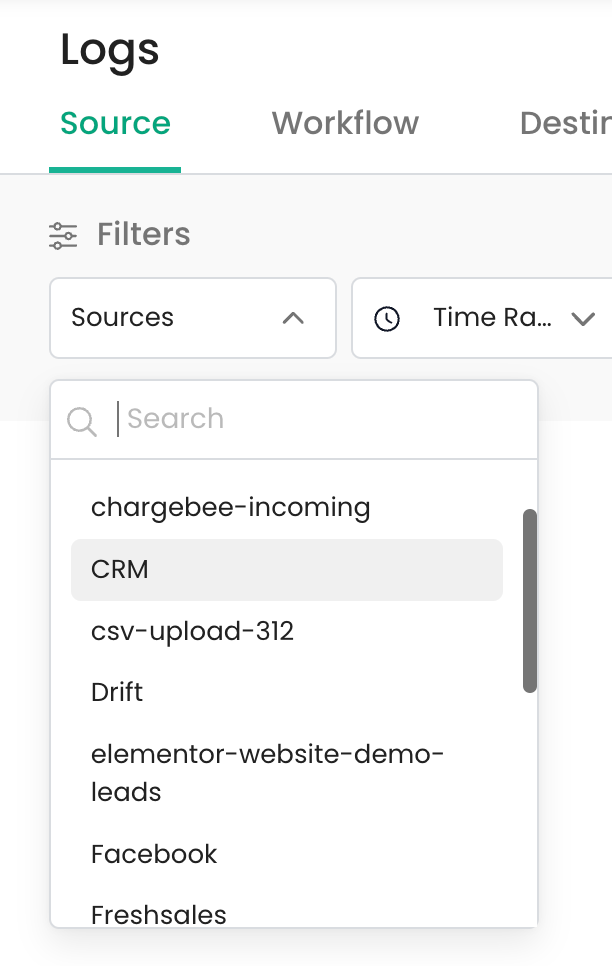Open the Time Range dropdown

(x=482, y=318)
